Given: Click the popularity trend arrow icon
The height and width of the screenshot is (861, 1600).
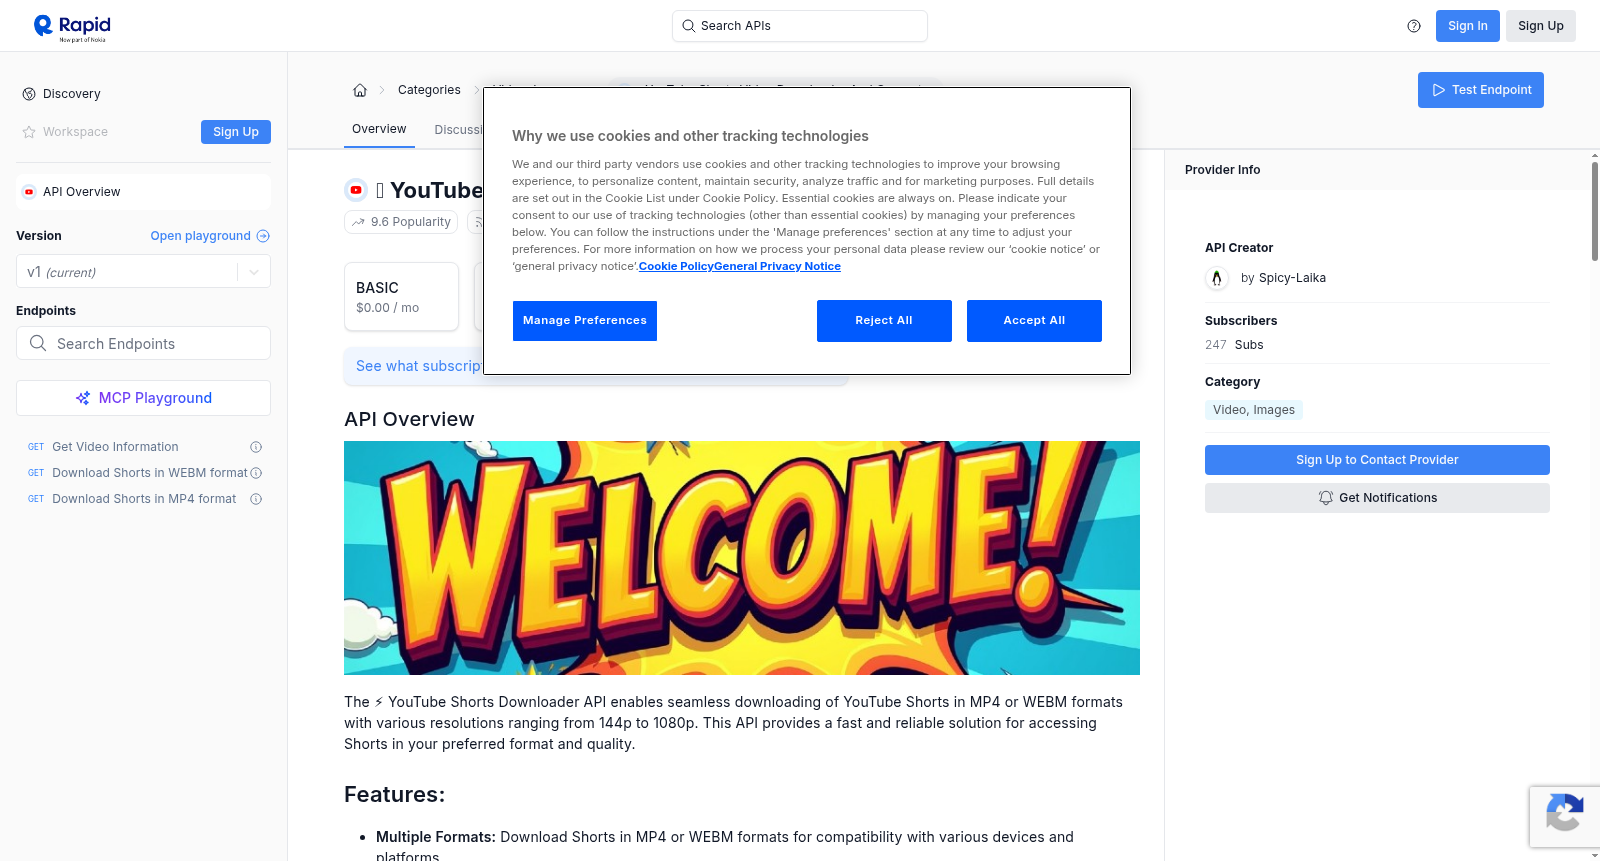Looking at the screenshot, I should 358,222.
